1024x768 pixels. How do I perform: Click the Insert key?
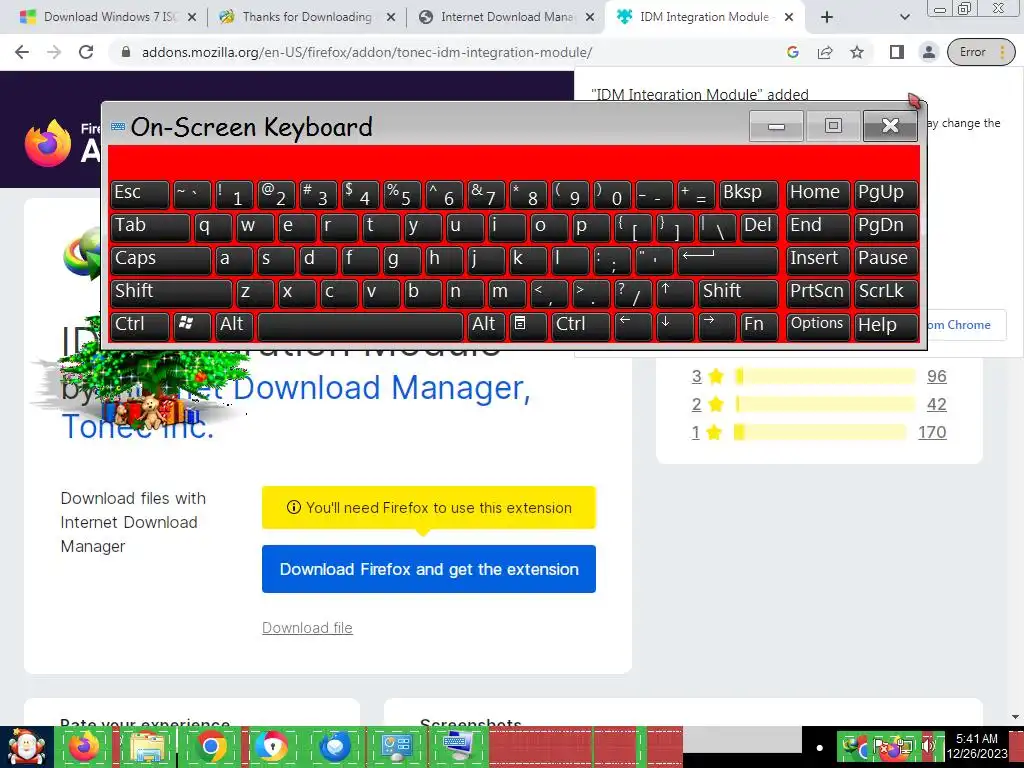pos(818,260)
